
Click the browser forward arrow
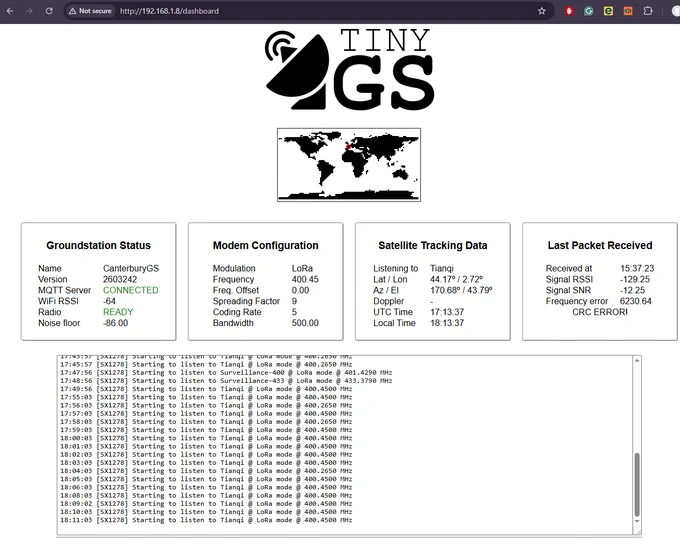tap(29, 11)
